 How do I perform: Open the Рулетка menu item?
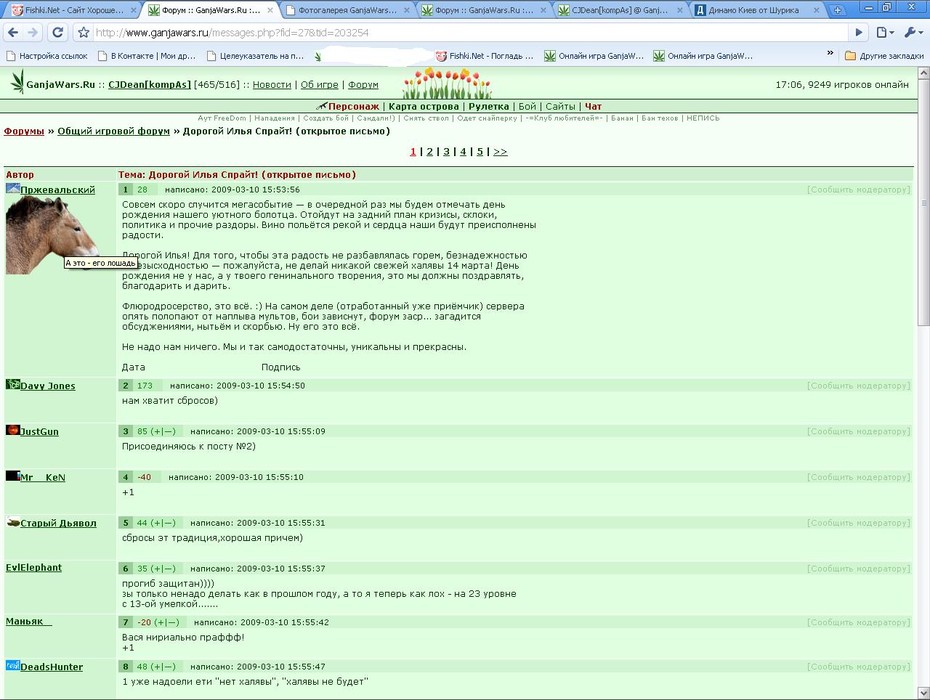(489, 106)
